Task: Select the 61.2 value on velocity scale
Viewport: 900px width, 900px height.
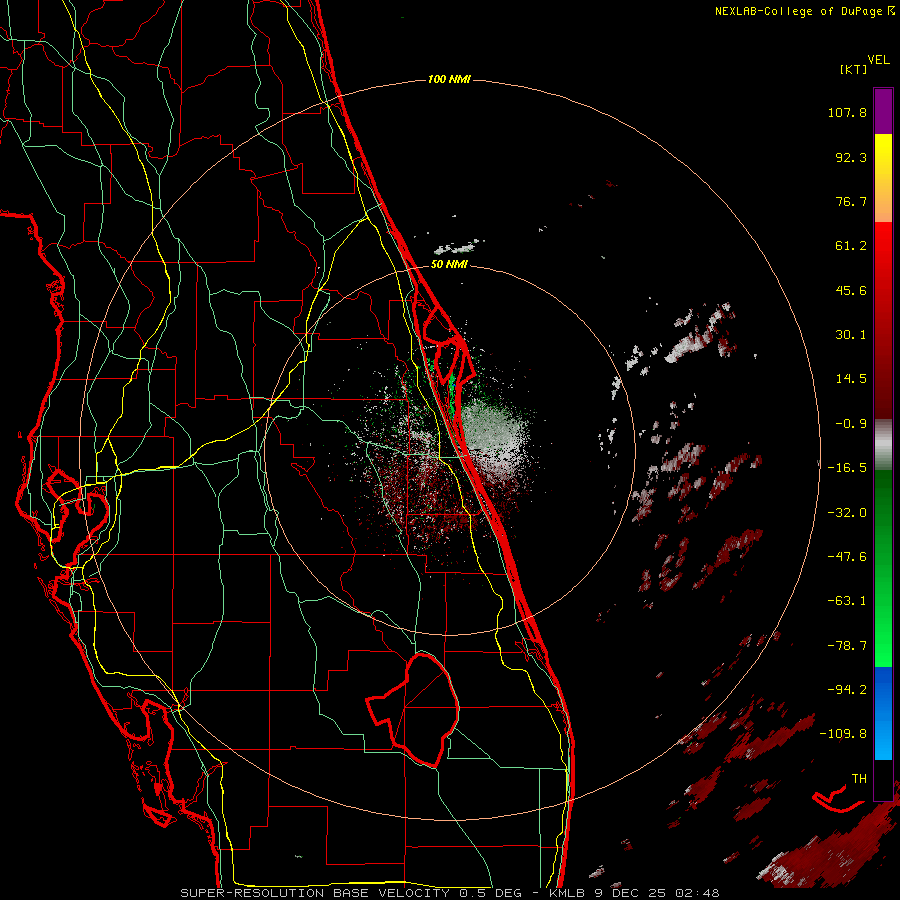Action: 851,246
